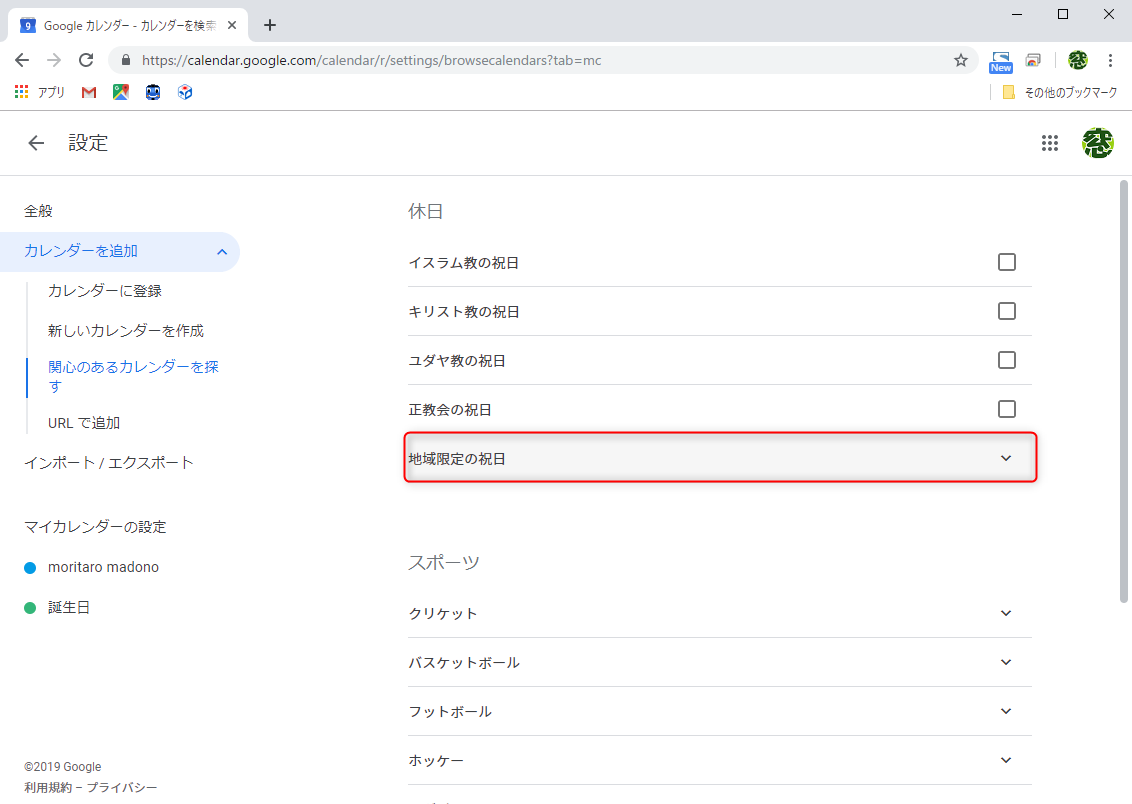Open the blue face bookmark icon
This screenshot has width=1132, height=804.
click(152, 92)
